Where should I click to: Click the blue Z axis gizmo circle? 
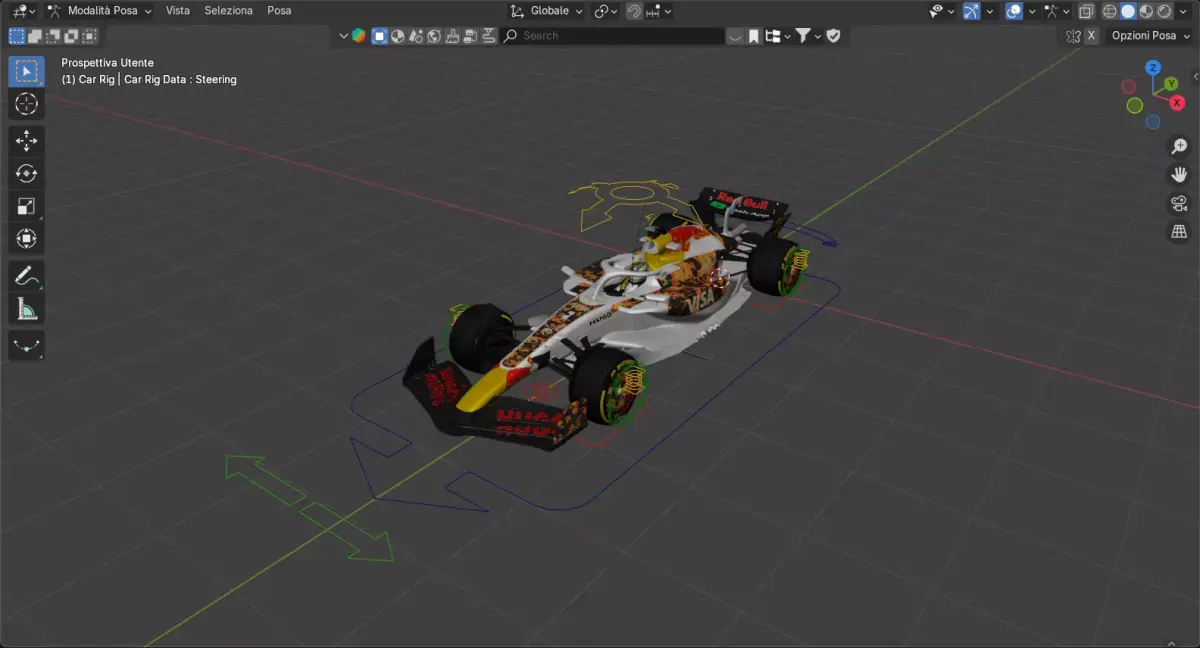point(1152,68)
